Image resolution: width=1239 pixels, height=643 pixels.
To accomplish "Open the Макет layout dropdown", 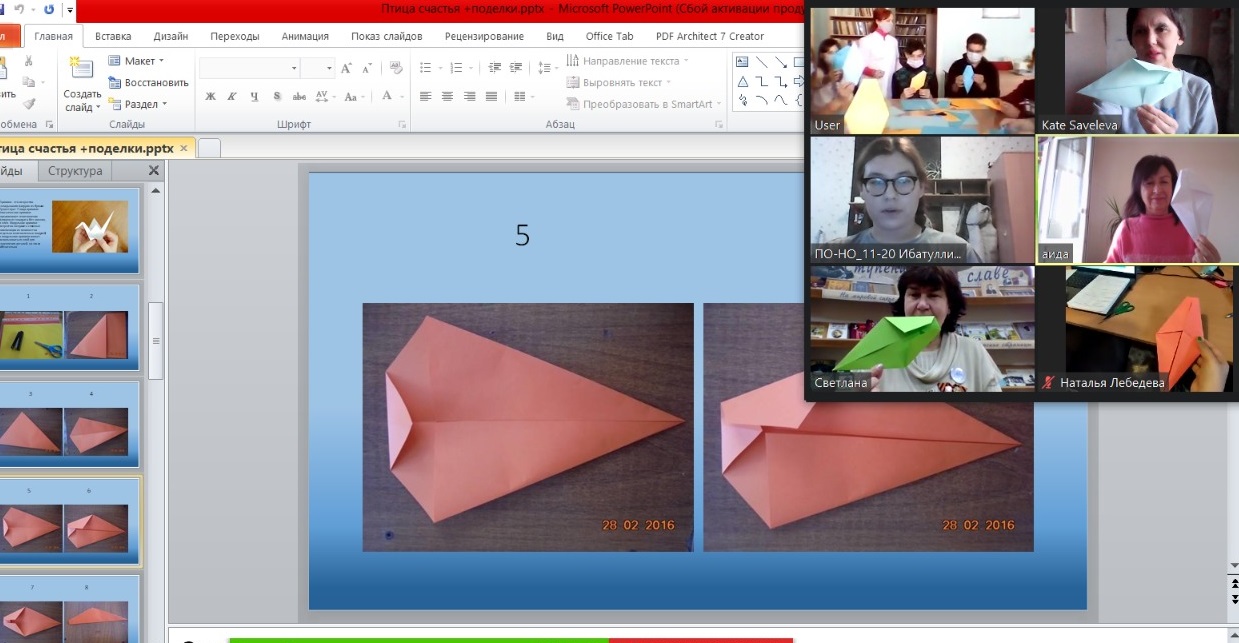I will coord(136,61).
